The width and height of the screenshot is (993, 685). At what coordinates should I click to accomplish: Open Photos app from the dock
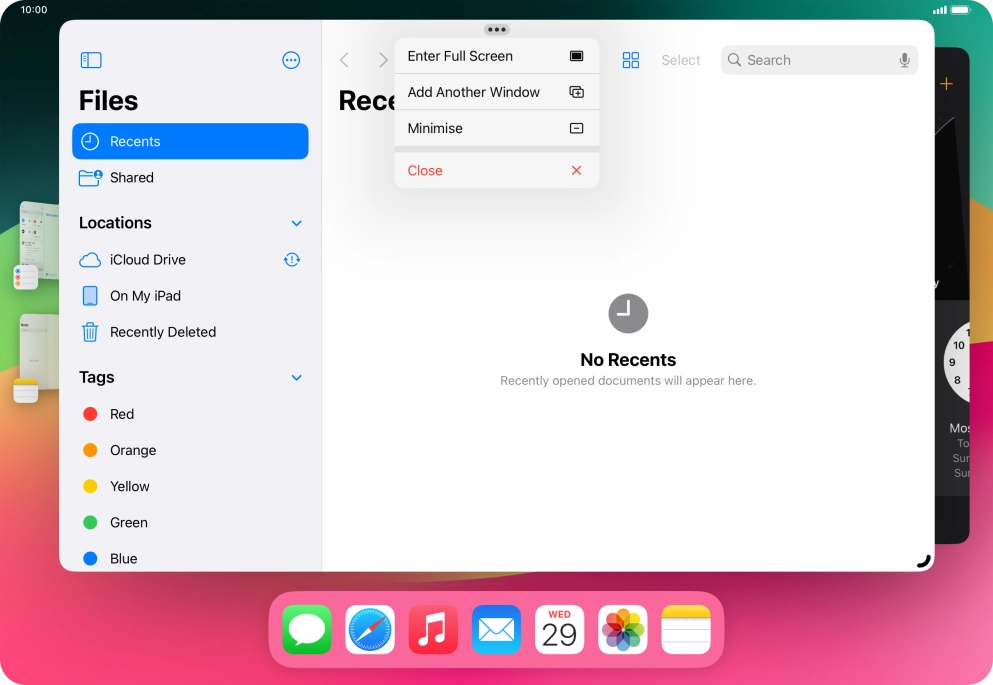click(x=623, y=630)
